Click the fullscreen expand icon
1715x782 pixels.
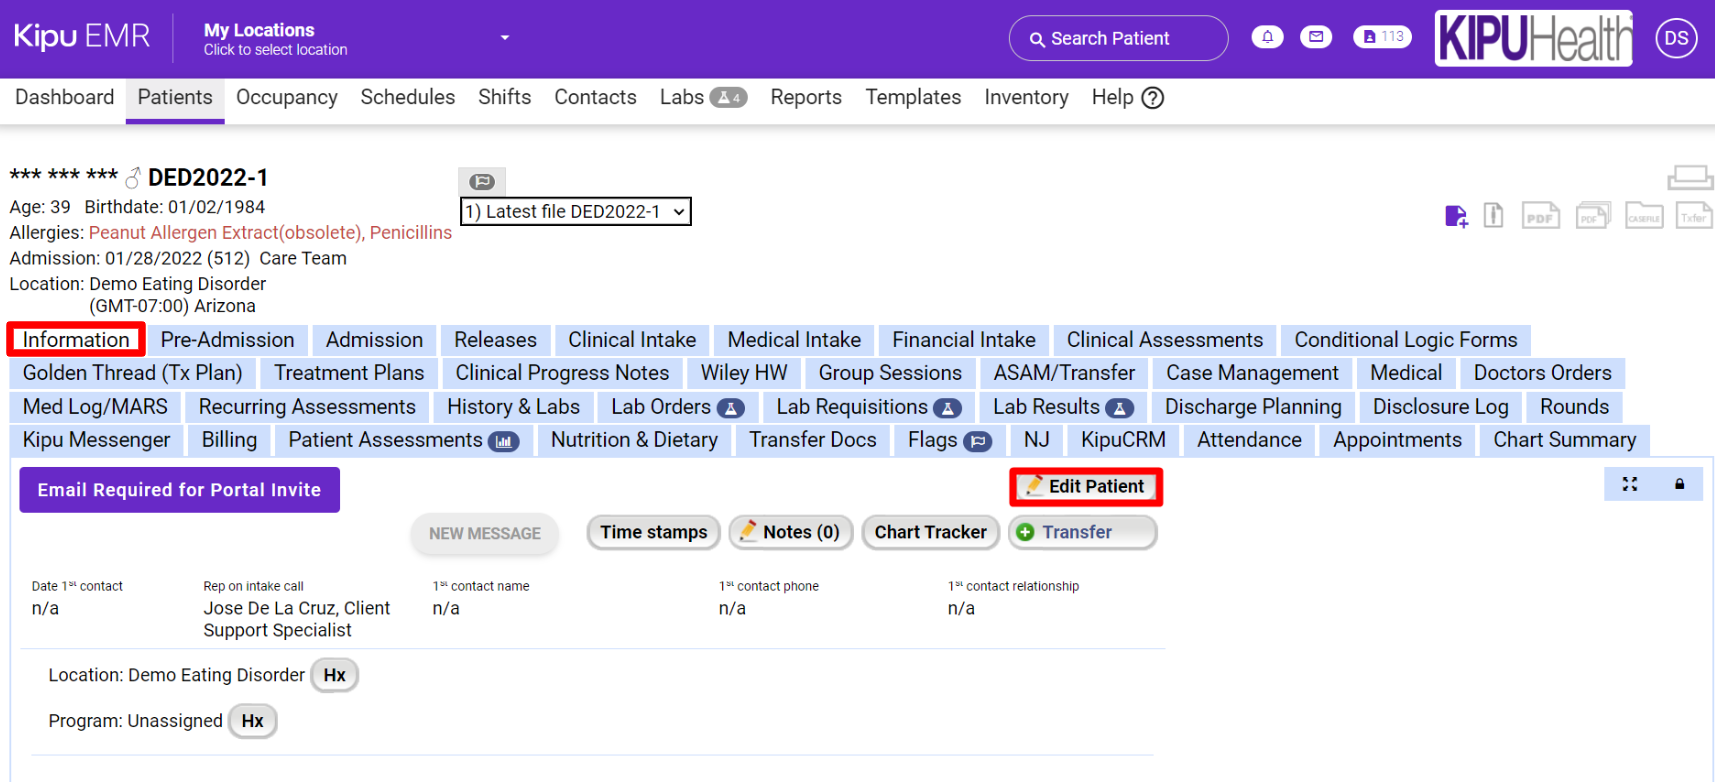point(1630,484)
